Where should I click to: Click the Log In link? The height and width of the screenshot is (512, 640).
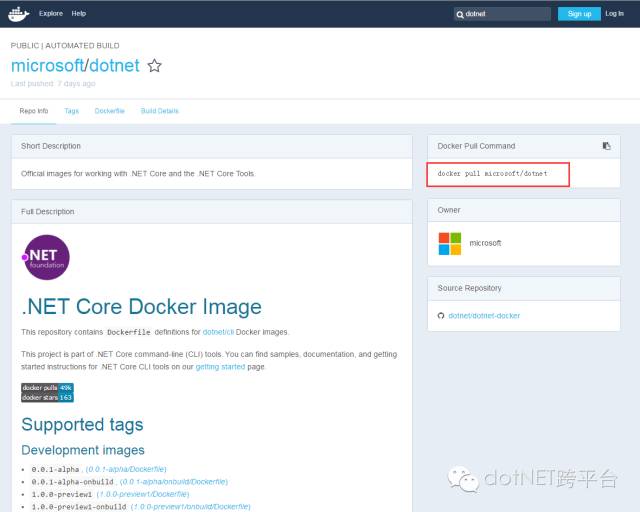pyautogui.click(x=614, y=13)
